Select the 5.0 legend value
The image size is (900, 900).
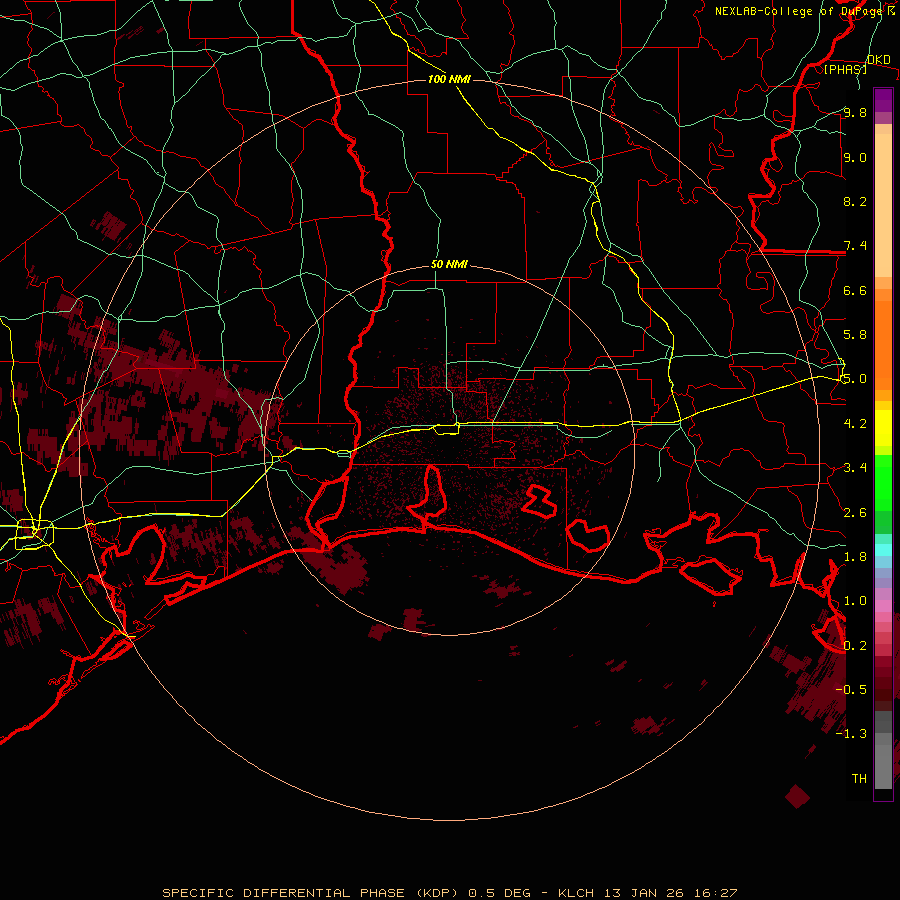(x=855, y=379)
